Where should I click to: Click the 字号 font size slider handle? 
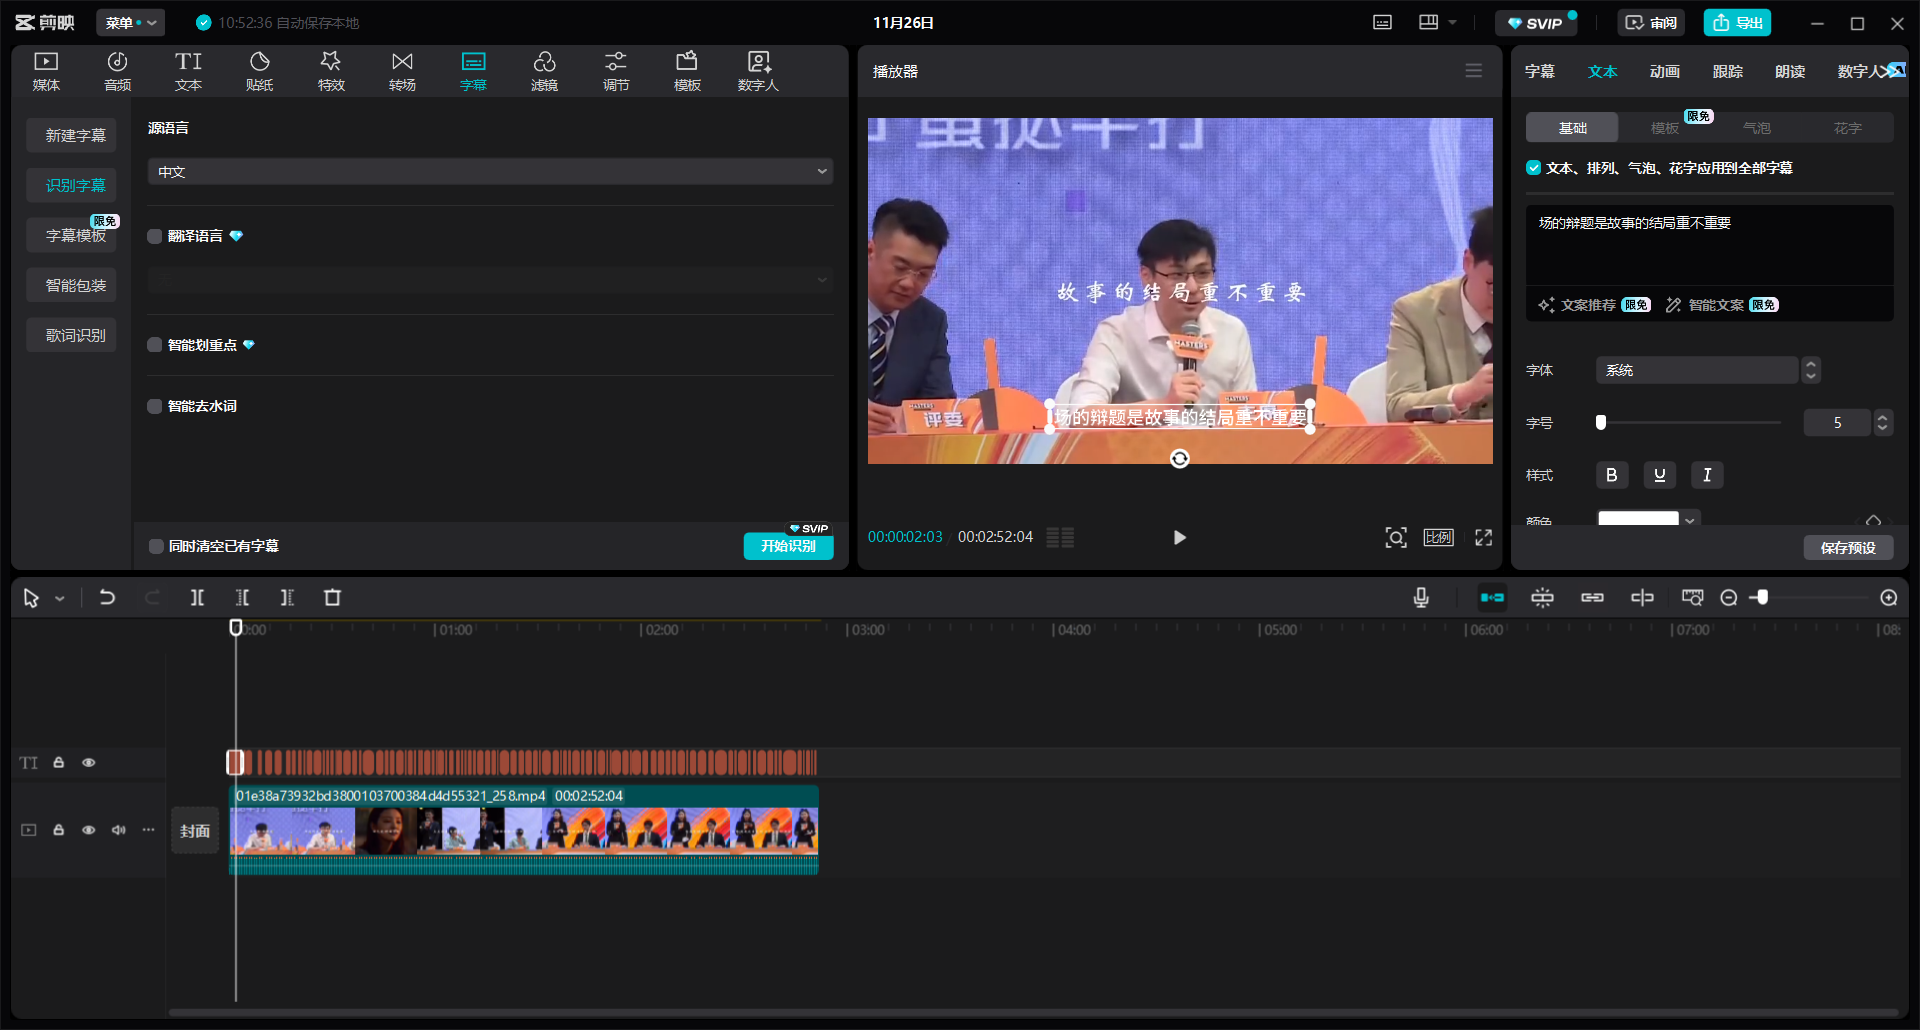(1601, 422)
